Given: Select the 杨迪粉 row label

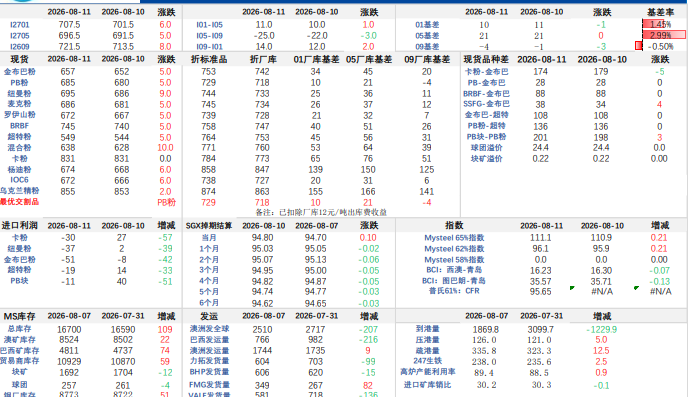Looking at the screenshot, I should 19,169.
